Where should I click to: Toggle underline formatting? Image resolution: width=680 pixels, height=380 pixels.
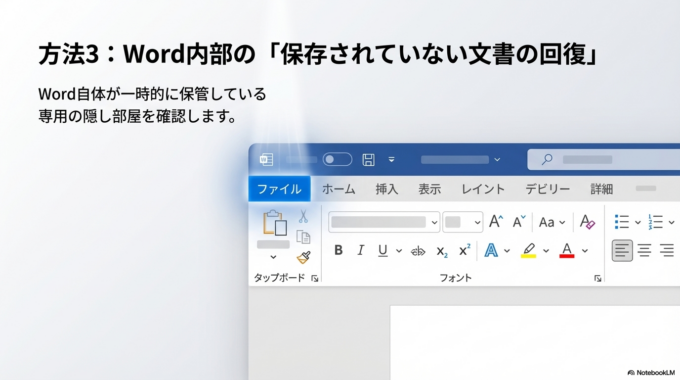click(x=382, y=250)
